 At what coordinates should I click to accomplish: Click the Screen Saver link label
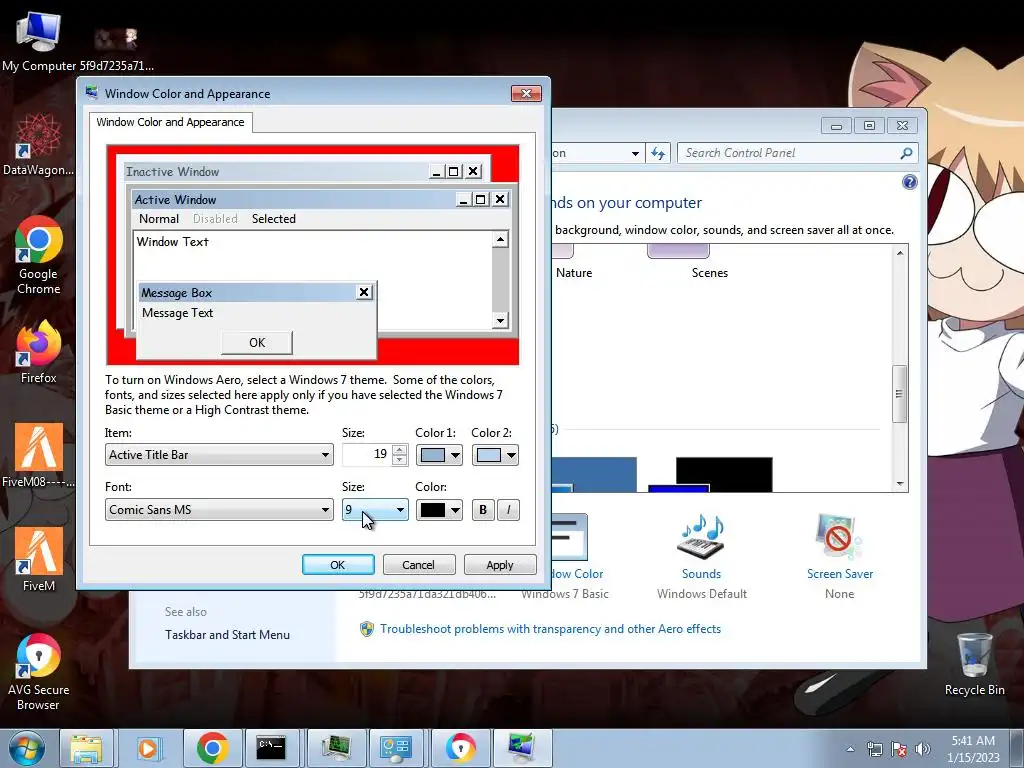[840, 574]
